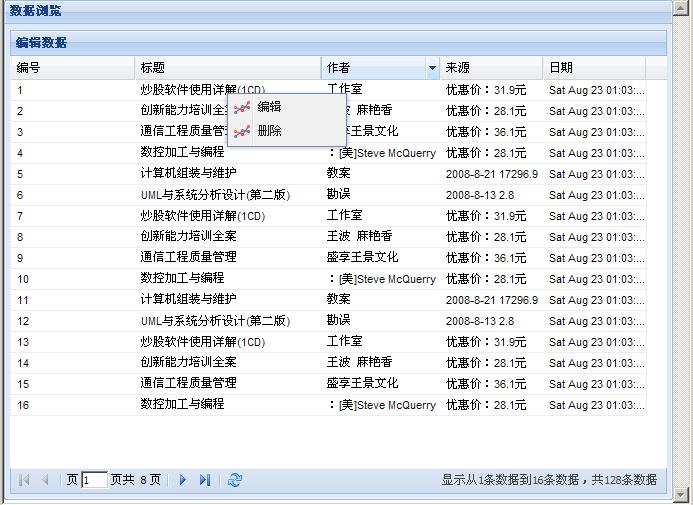Sort by the 标题 column header
The width and height of the screenshot is (693, 505).
click(x=228, y=68)
